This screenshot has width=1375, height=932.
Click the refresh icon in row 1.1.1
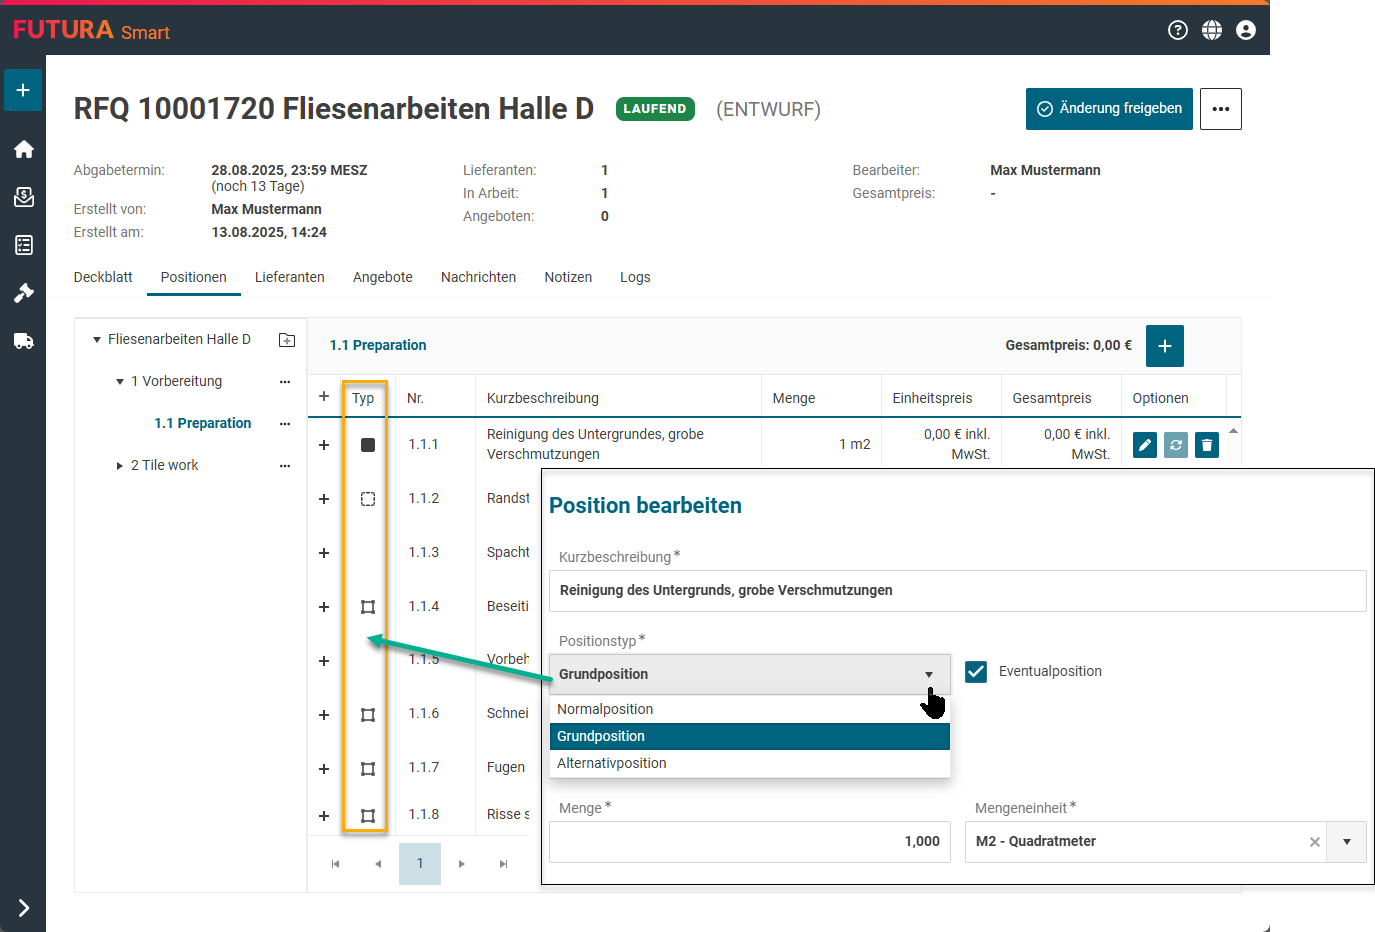pyautogui.click(x=1176, y=445)
